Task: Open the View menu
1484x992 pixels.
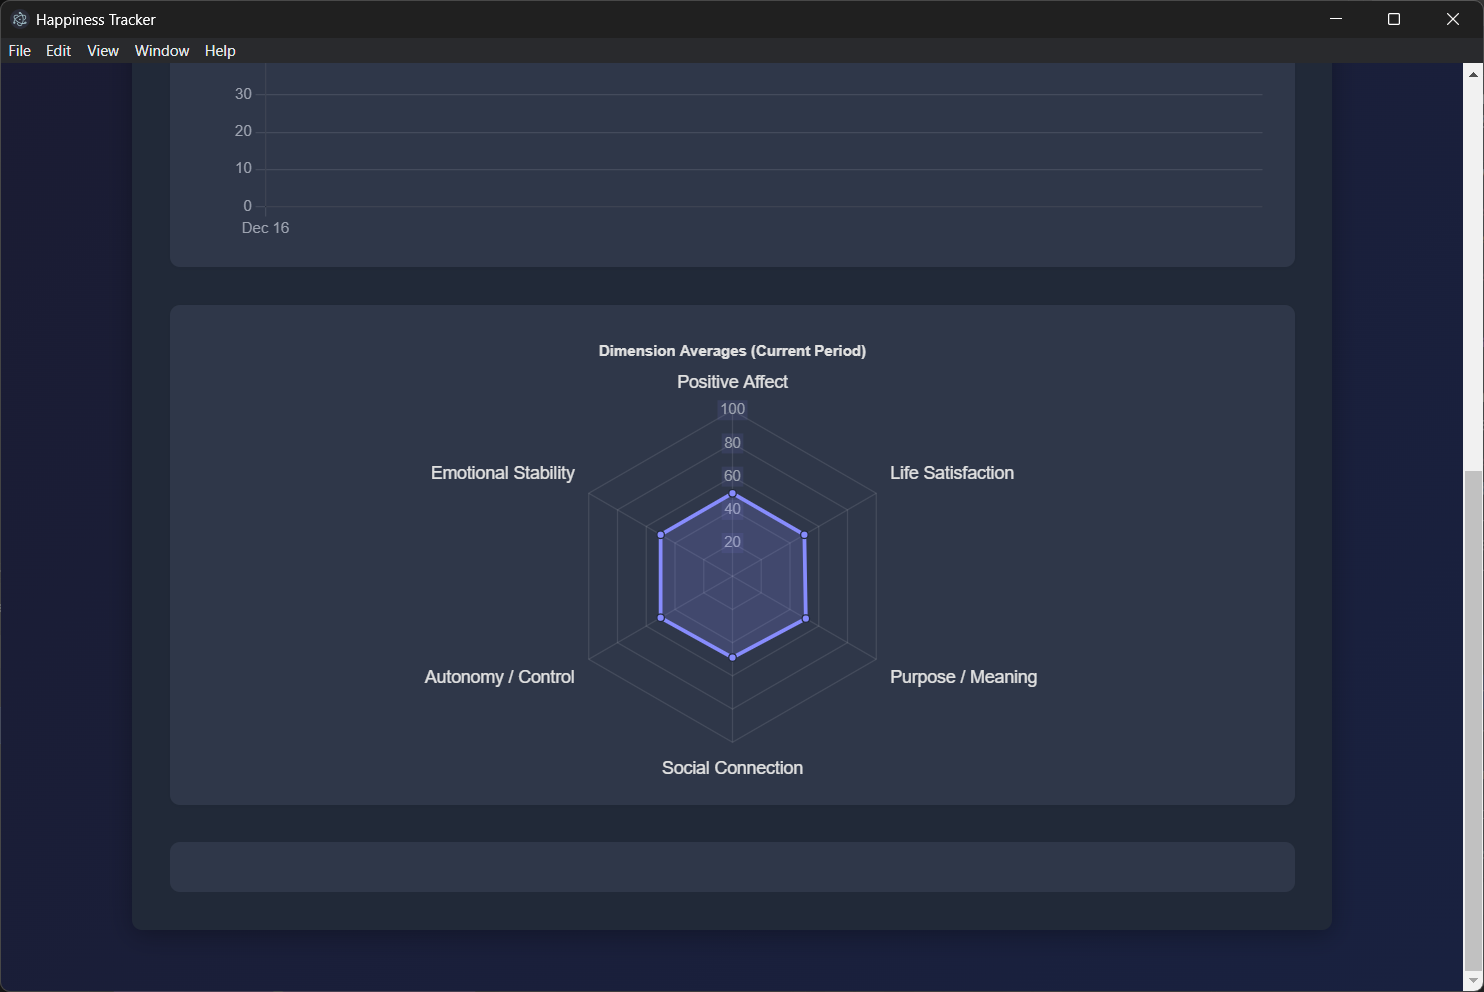Action: tap(103, 51)
